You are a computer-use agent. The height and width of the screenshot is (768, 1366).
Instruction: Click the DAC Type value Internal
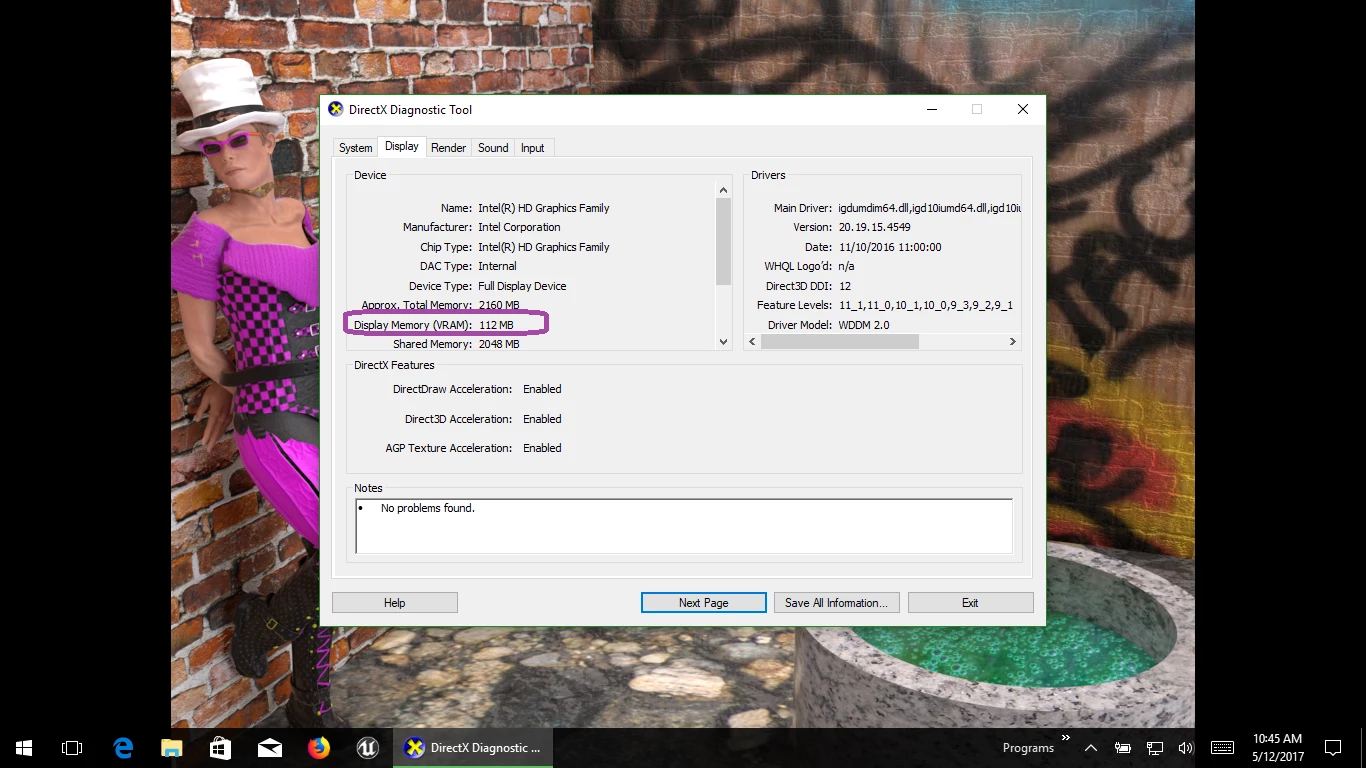click(x=497, y=266)
